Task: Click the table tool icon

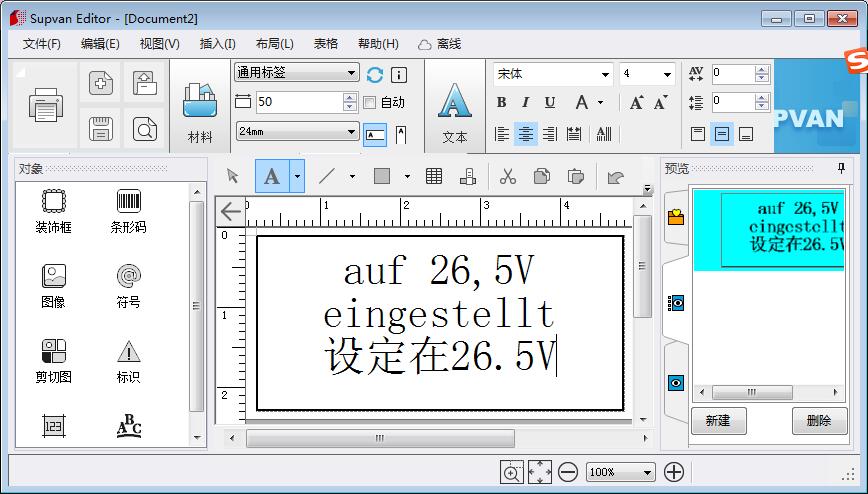Action: (434, 177)
